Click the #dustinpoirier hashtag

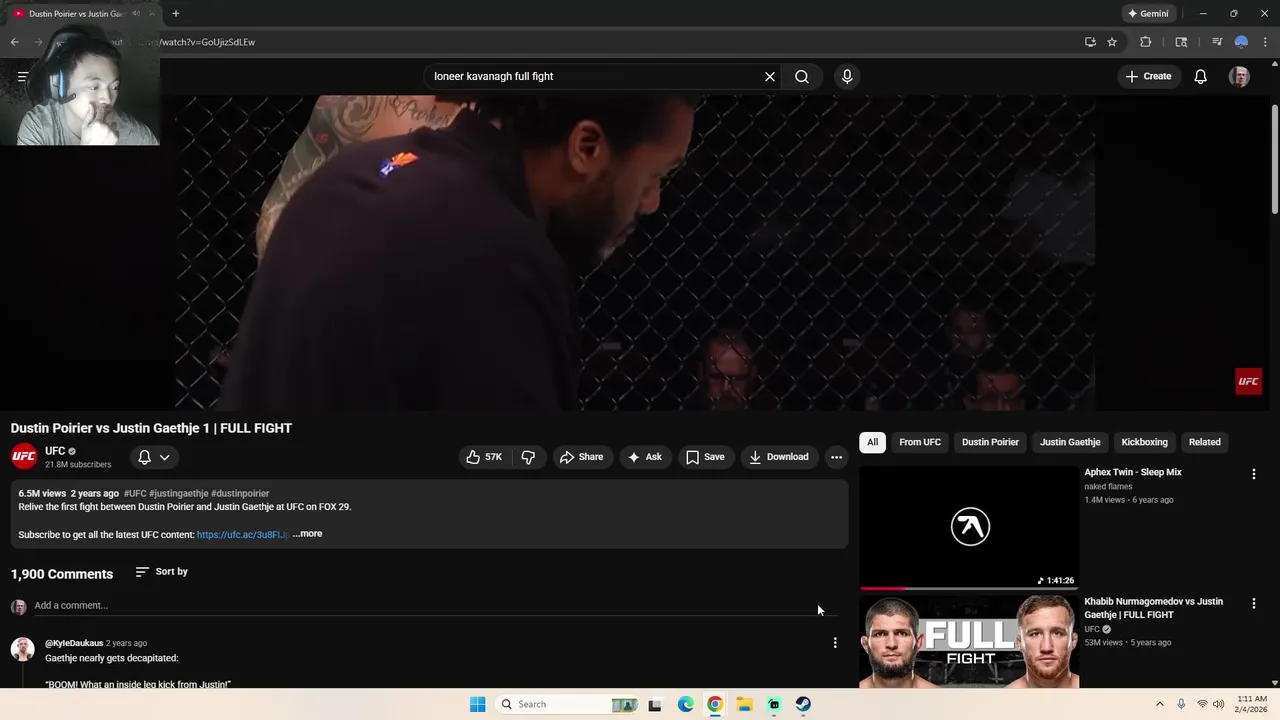(x=240, y=494)
